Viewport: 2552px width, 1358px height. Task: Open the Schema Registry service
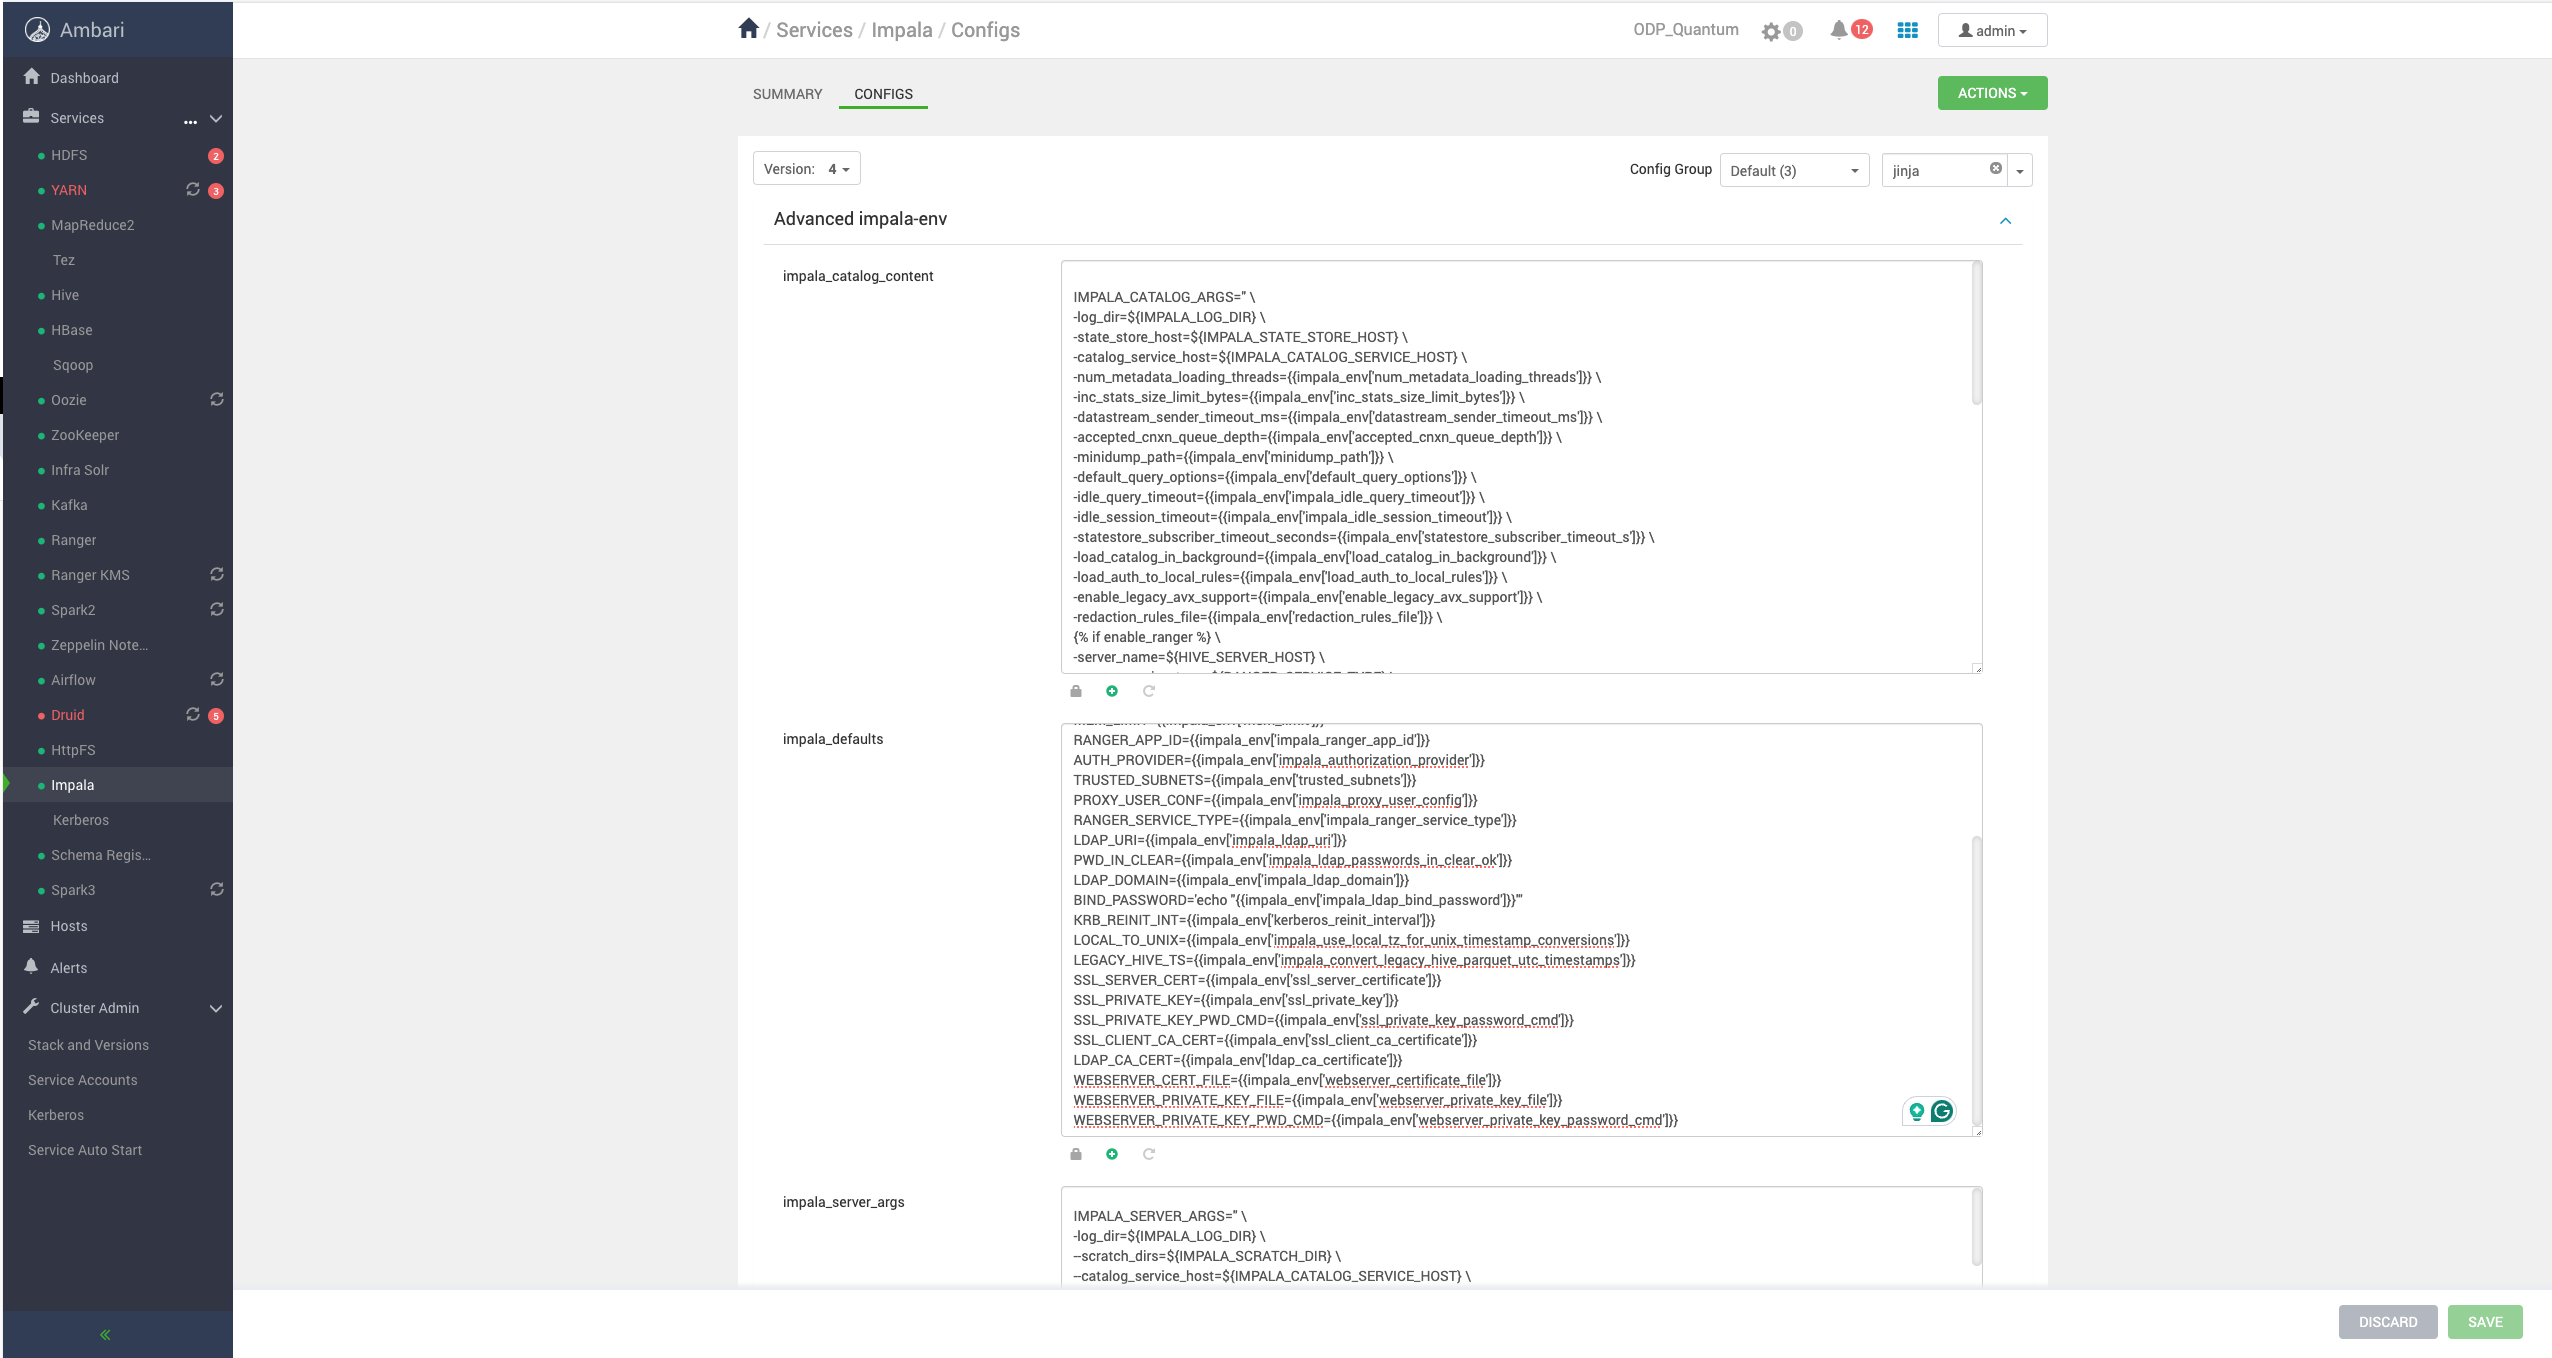click(101, 855)
